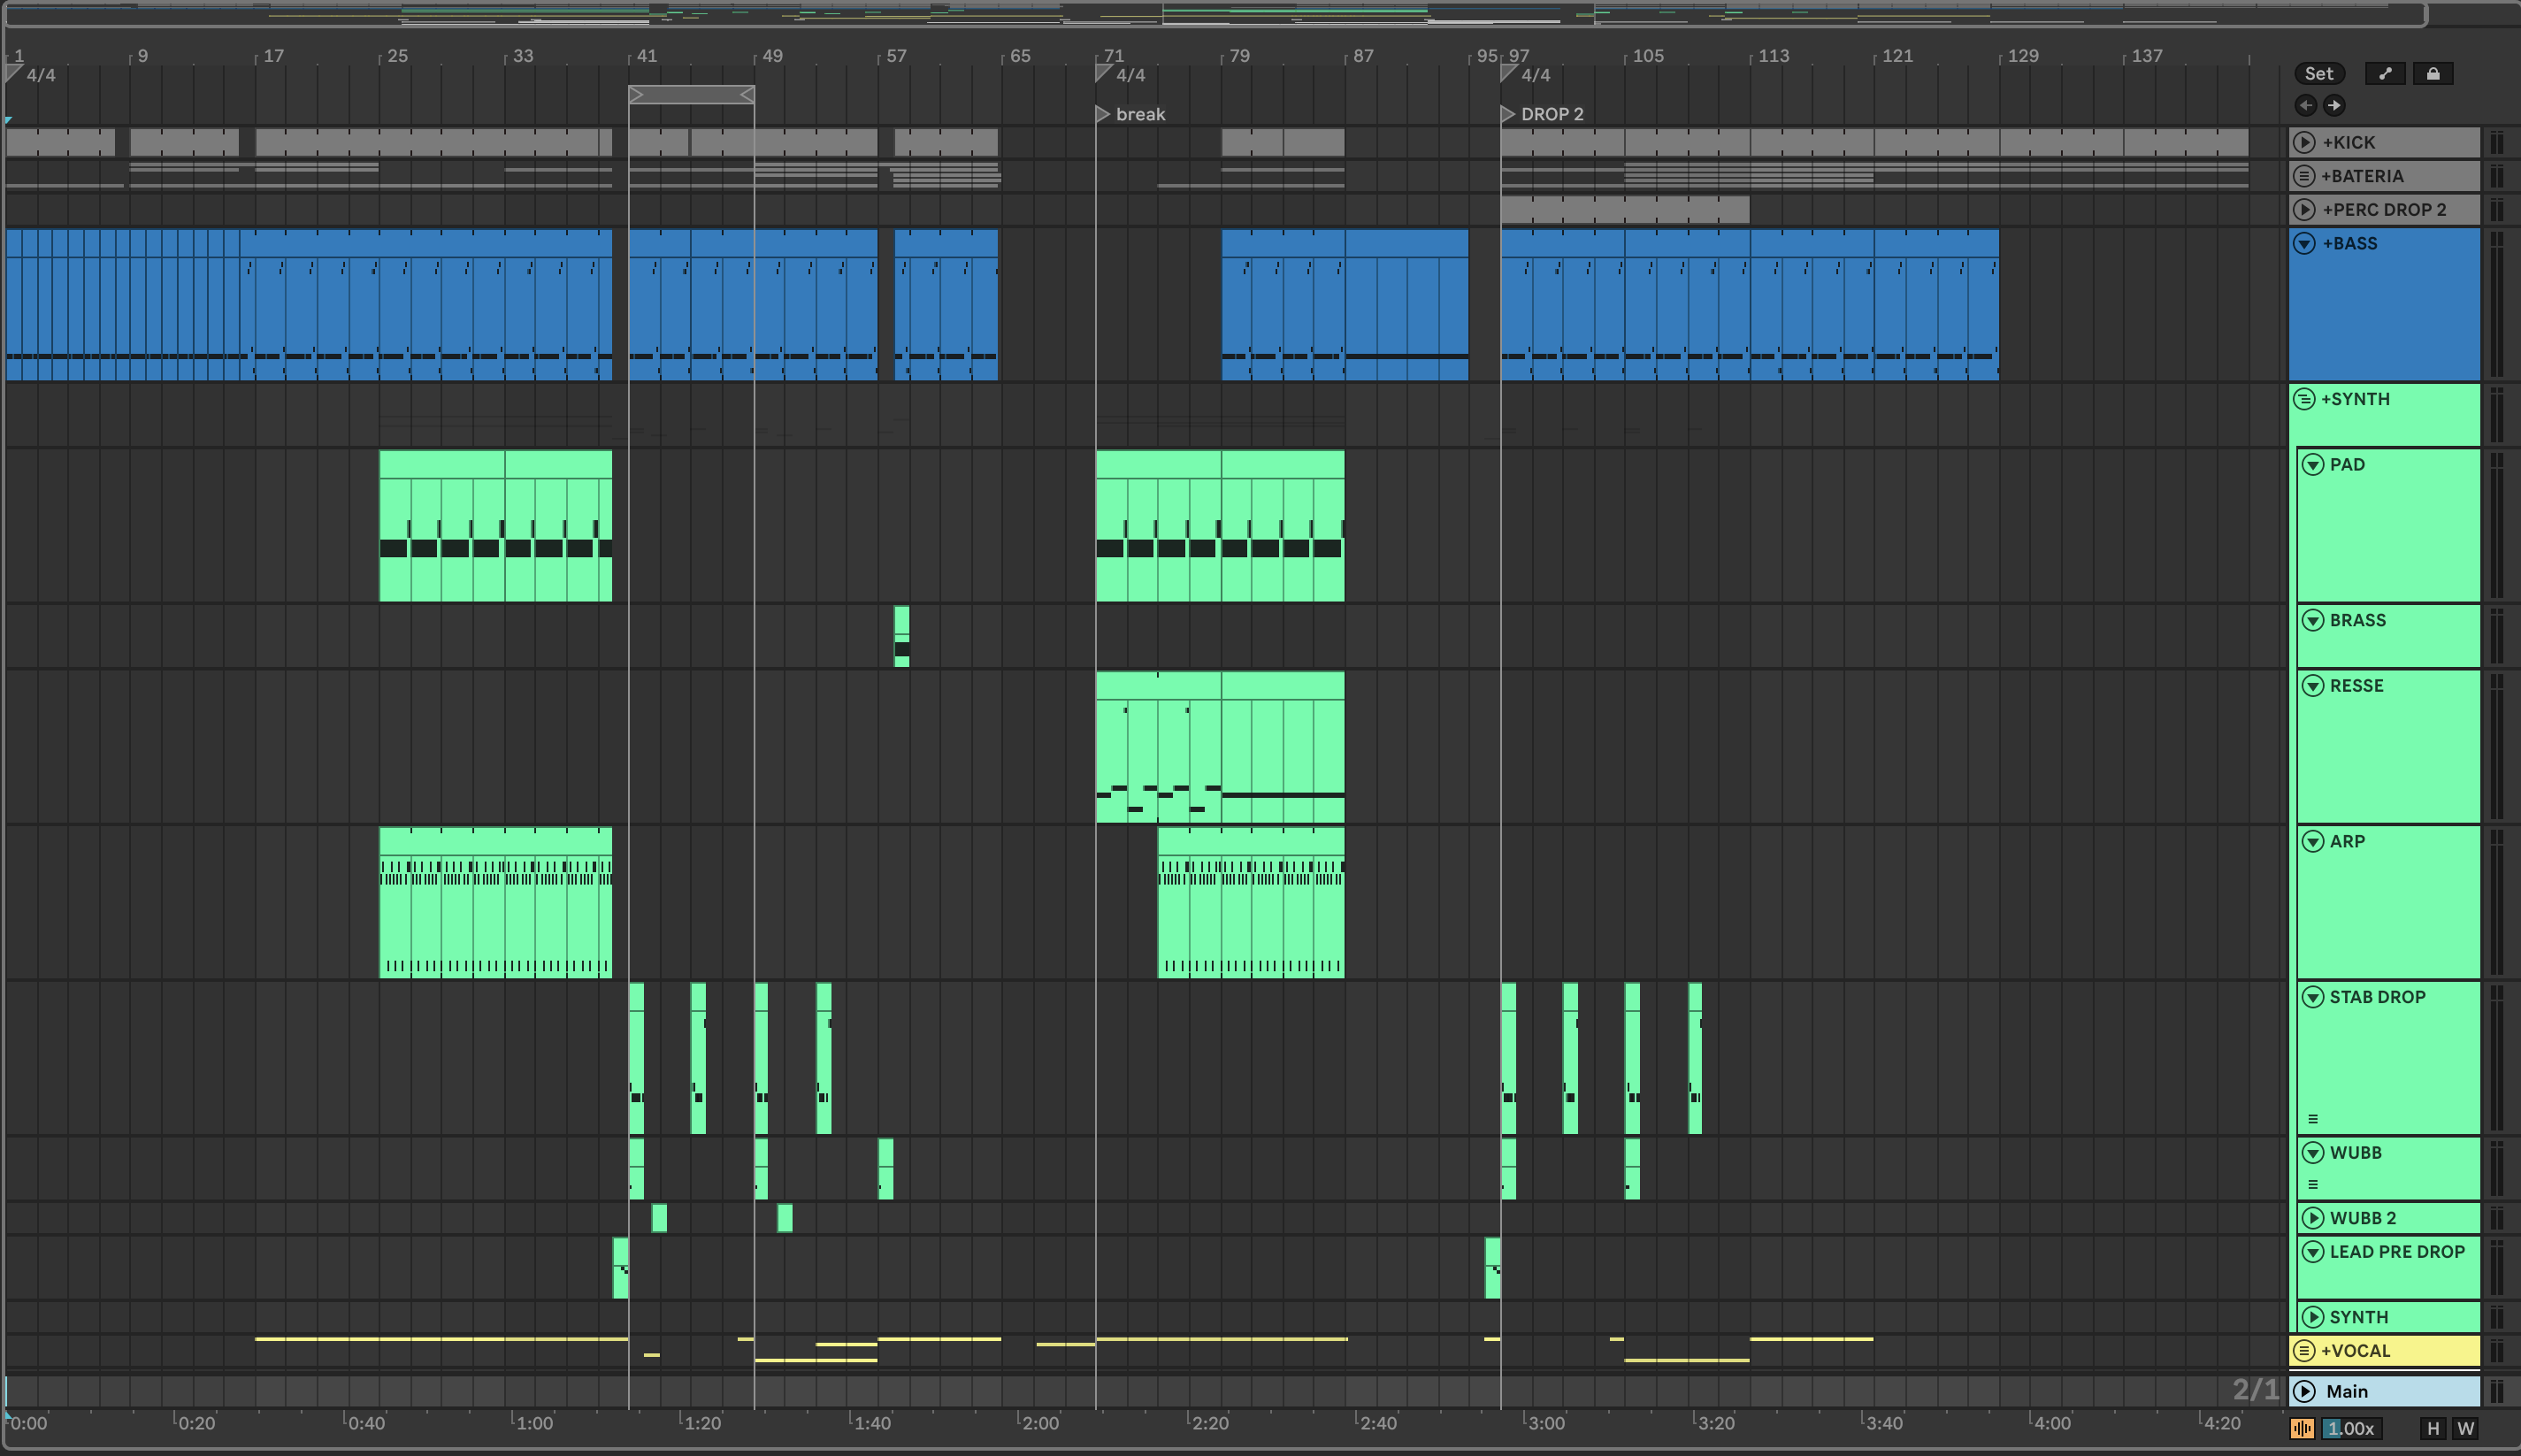Select the first WUBB 2 clip
The height and width of the screenshot is (1456, 2521).
pyautogui.click(x=659, y=1218)
